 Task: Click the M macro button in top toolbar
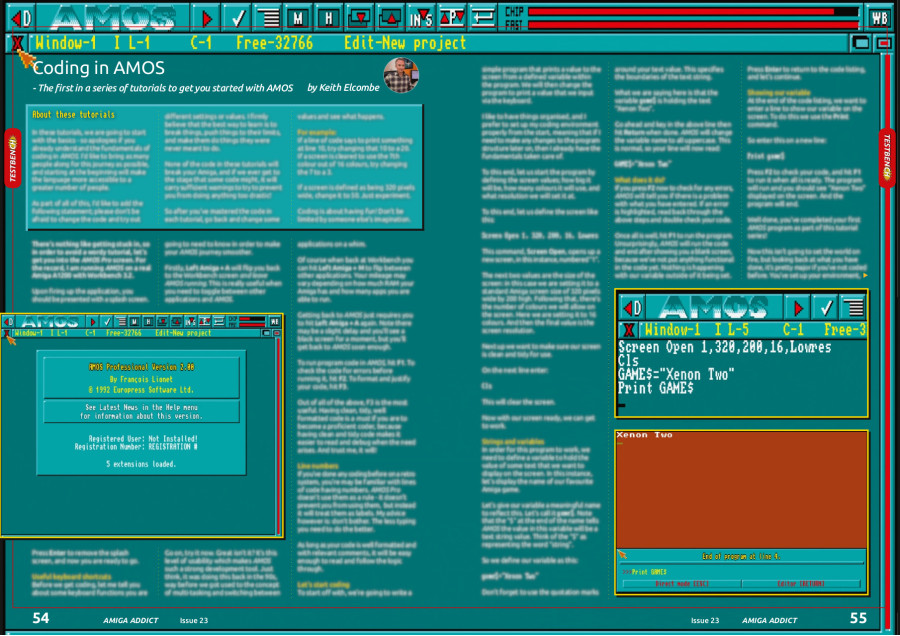pyautogui.click(x=298, y=18)
